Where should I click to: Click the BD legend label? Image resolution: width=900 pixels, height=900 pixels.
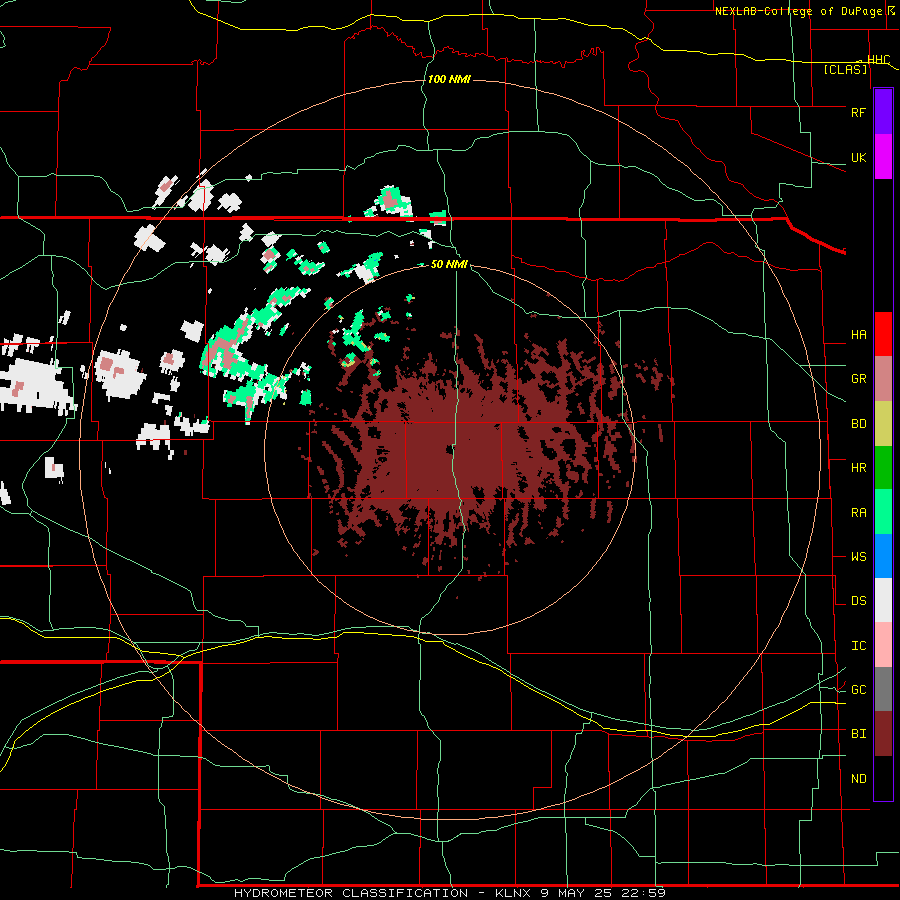[858, 424]
